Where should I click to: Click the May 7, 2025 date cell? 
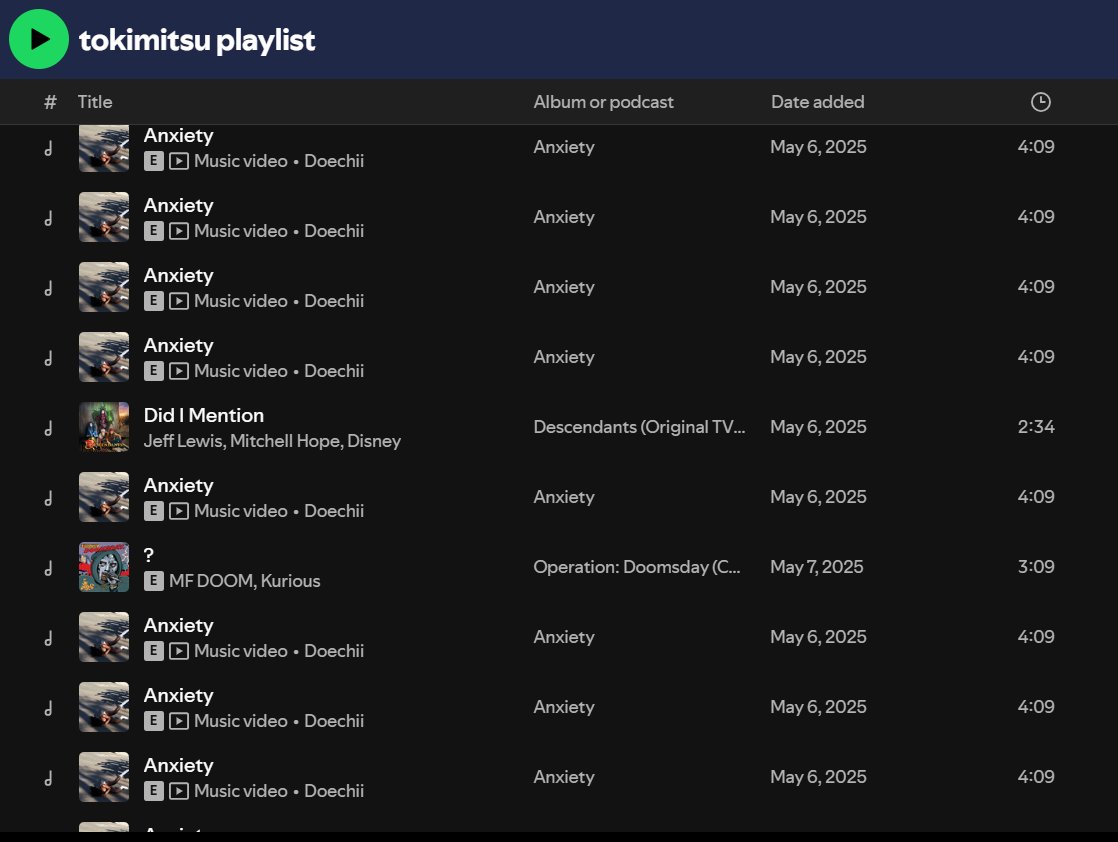point(816,567)
